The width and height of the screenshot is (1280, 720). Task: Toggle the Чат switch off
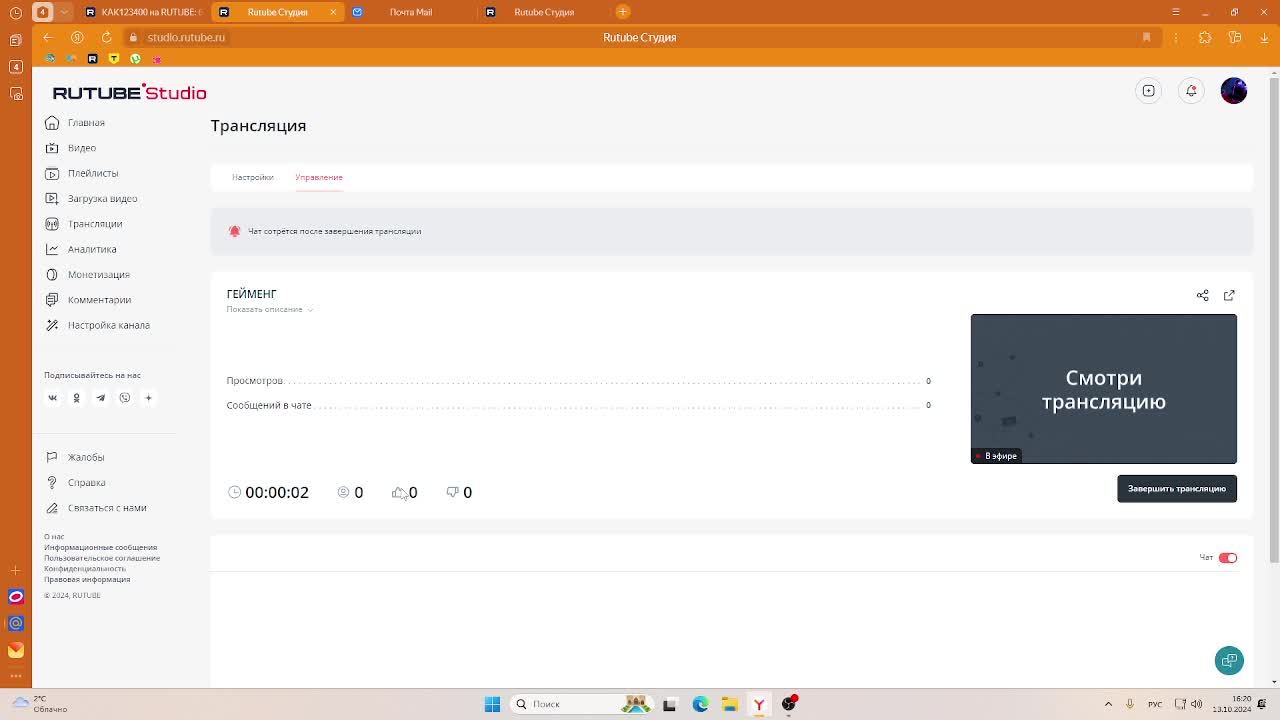click(x=1228, y=558)
